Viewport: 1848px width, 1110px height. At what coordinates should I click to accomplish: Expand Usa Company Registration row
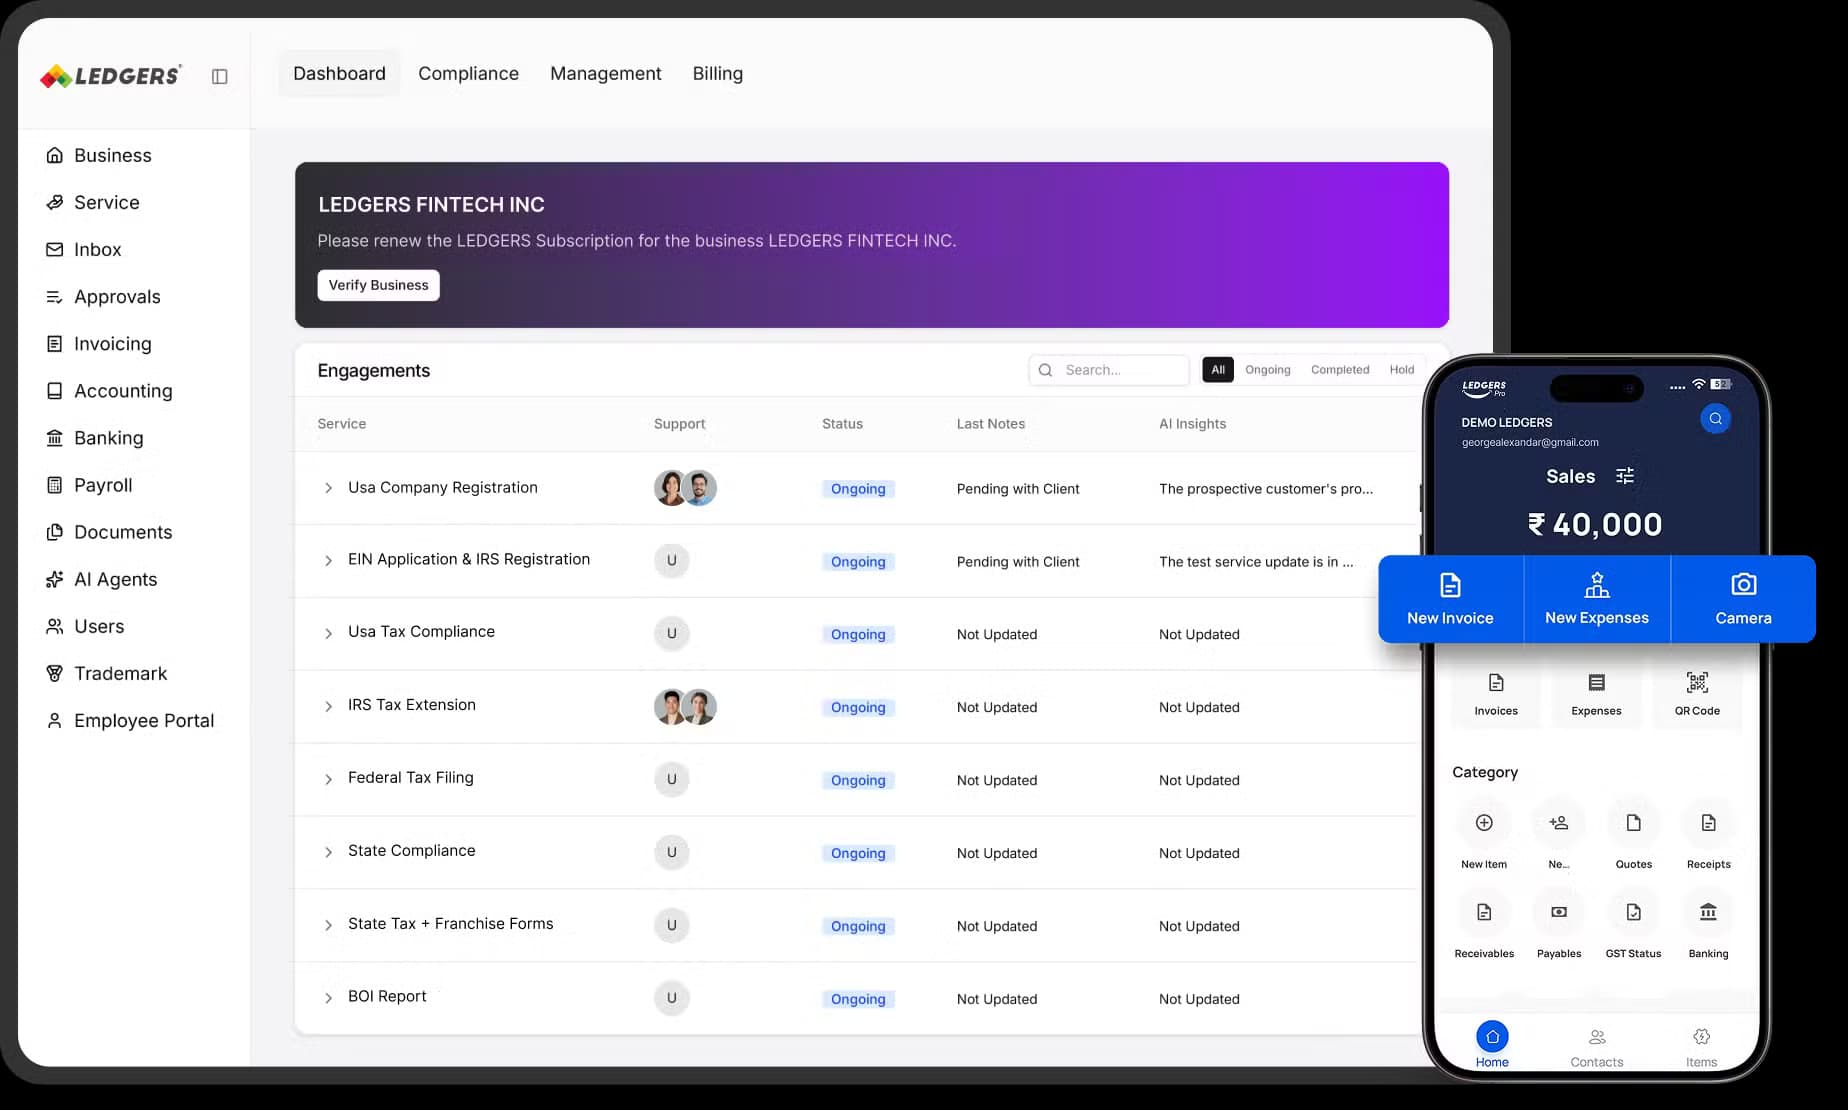coord(328,488)
